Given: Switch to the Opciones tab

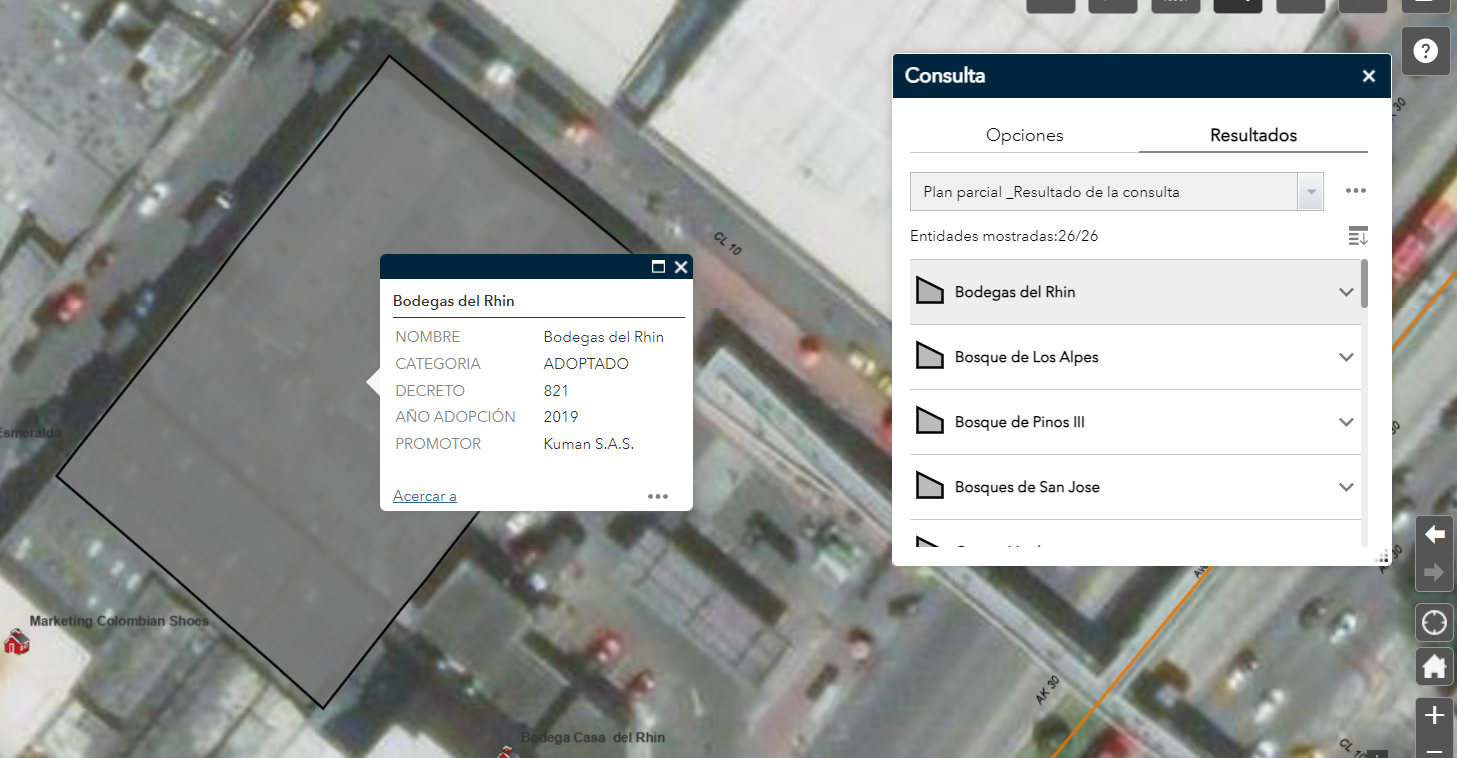Looking at the screenshot, I should click(1024, 135).
